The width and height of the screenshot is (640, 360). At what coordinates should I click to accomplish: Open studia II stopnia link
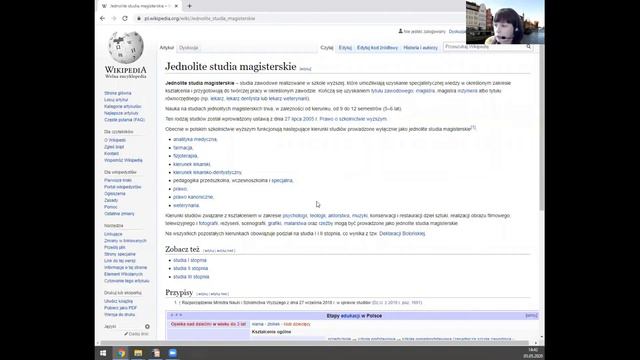pyautogui.click(x=191, y=268)
